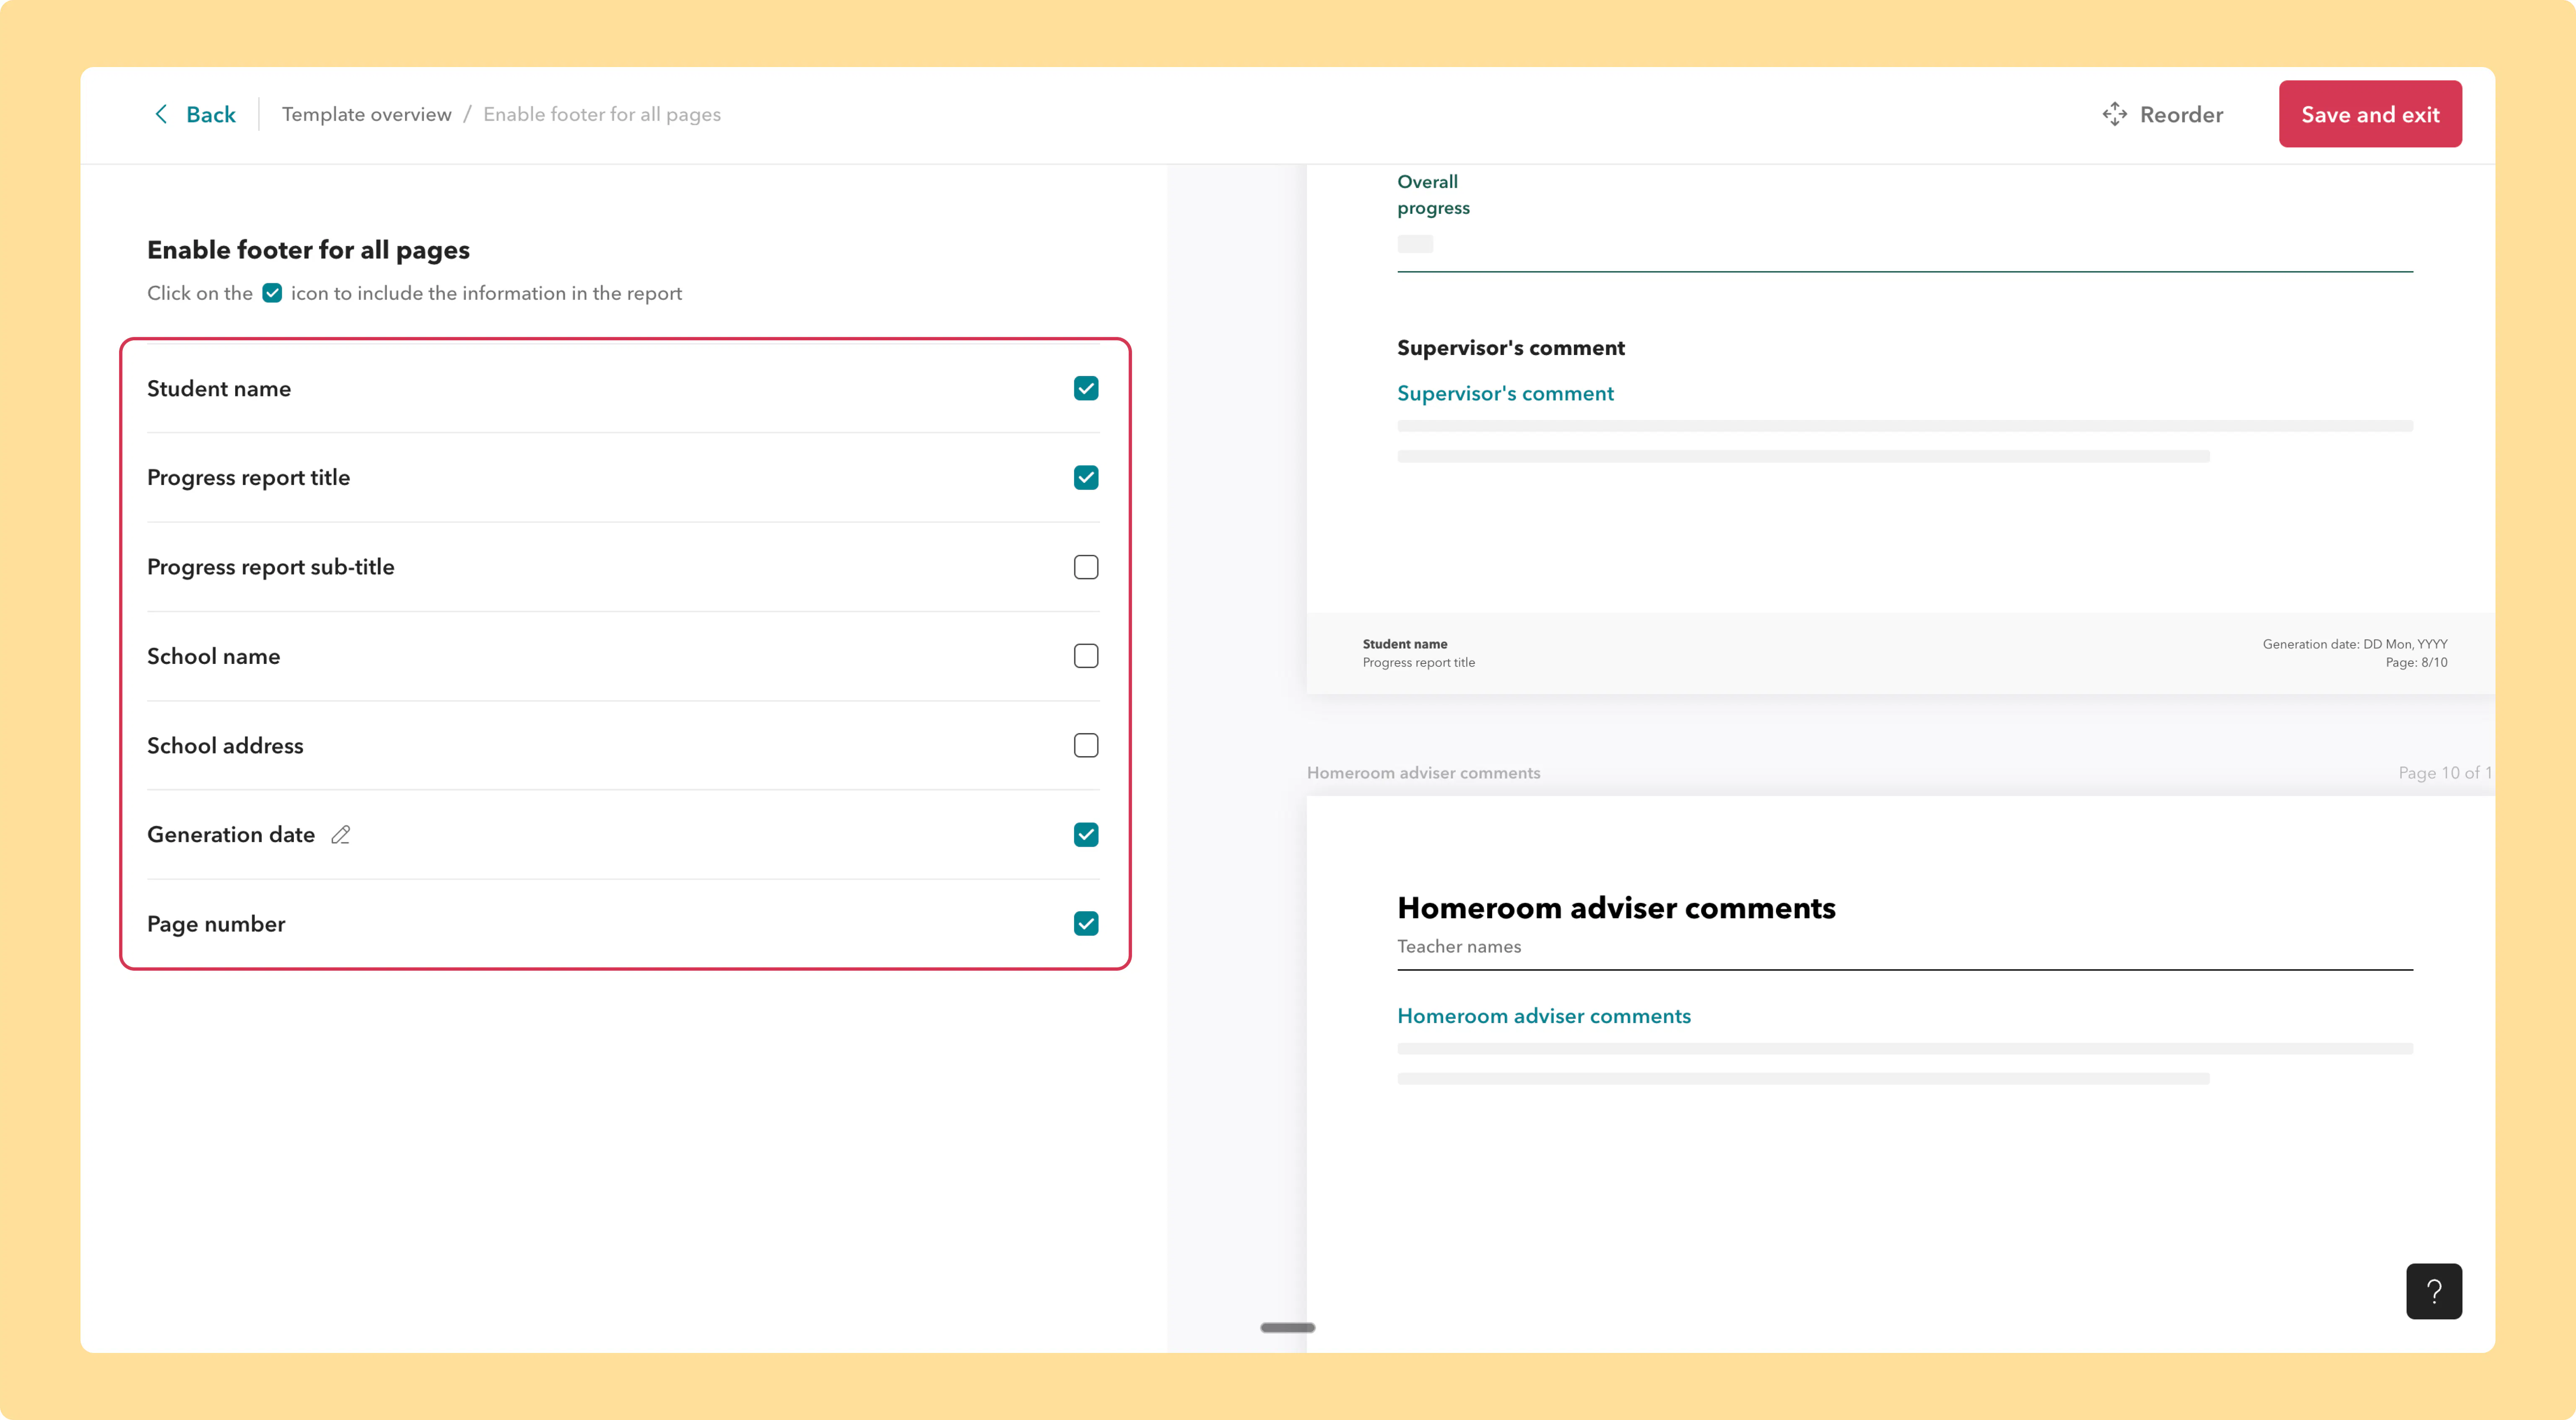Edit Generation date via pencil icon
Viewport: 2576px width, 1420px height.
click(341, 835)
